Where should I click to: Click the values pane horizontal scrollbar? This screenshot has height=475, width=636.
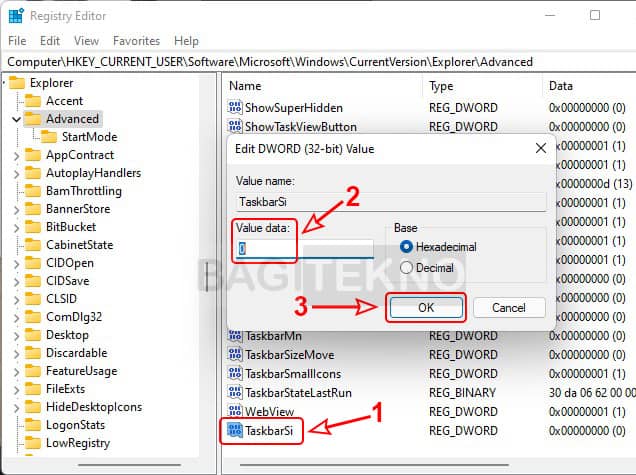point(374,465)
